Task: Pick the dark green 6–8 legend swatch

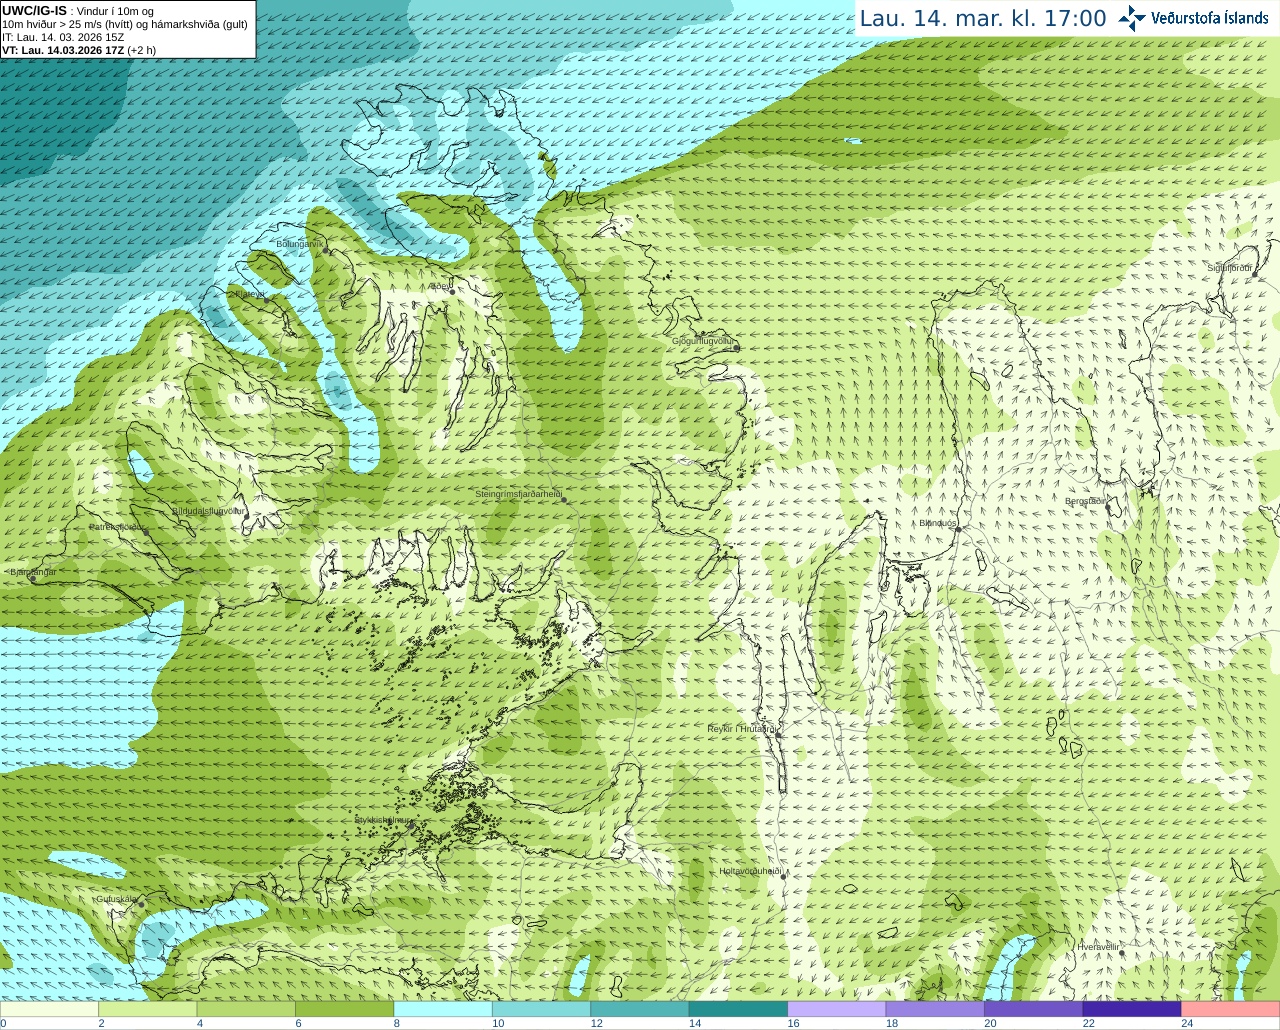Action: 345,1009
